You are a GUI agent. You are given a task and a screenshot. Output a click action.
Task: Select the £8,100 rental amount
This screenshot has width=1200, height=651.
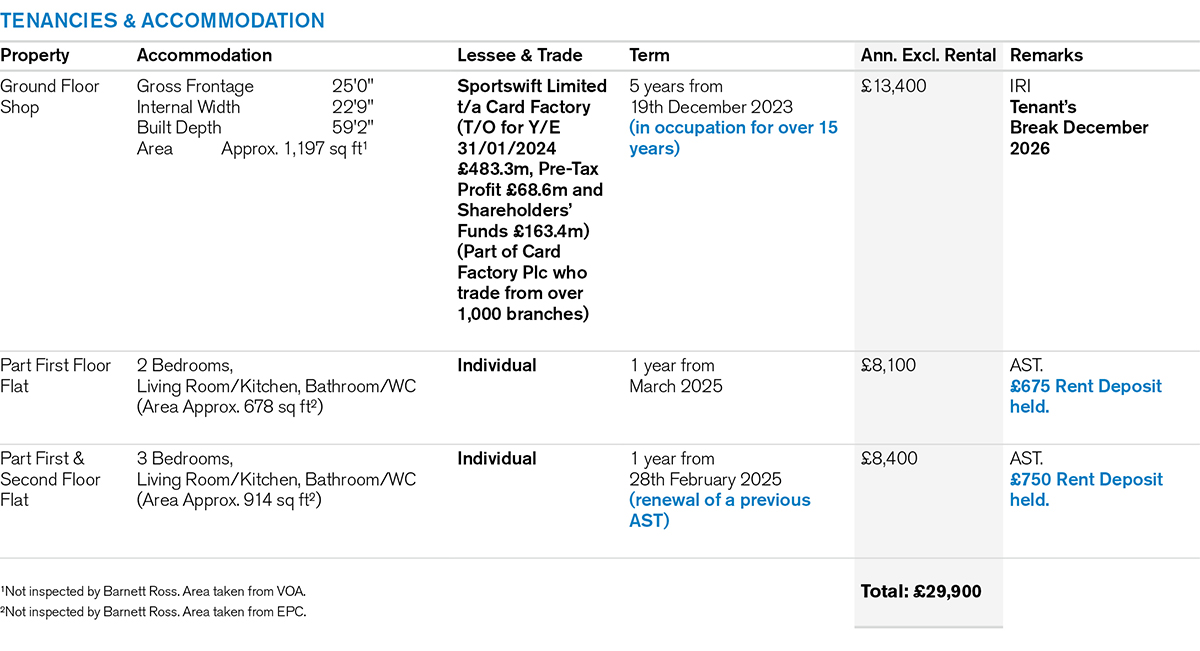click(x=889, y=366)
